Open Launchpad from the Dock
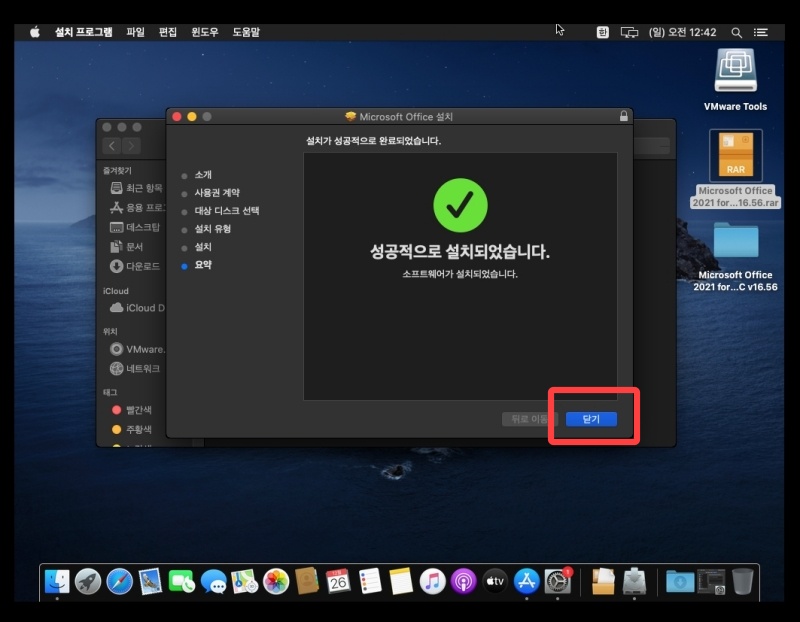Viewport: 800px width, 622px height. click(x=88, y=581)
